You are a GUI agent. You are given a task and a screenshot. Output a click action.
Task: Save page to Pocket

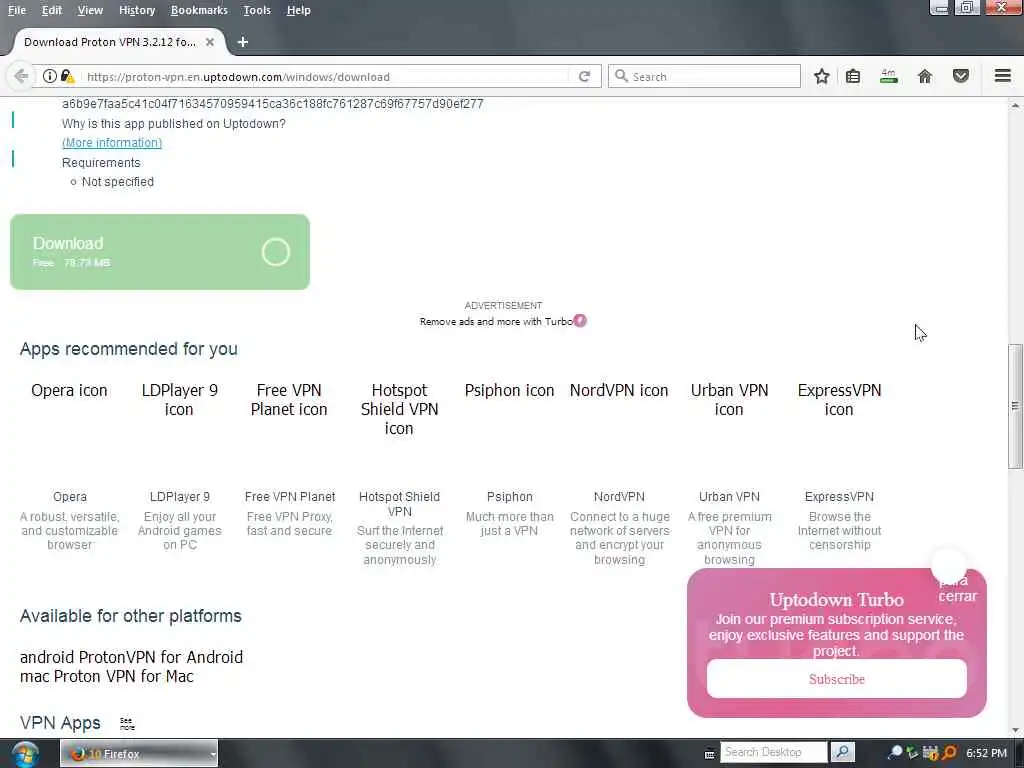tap(961, 76)
